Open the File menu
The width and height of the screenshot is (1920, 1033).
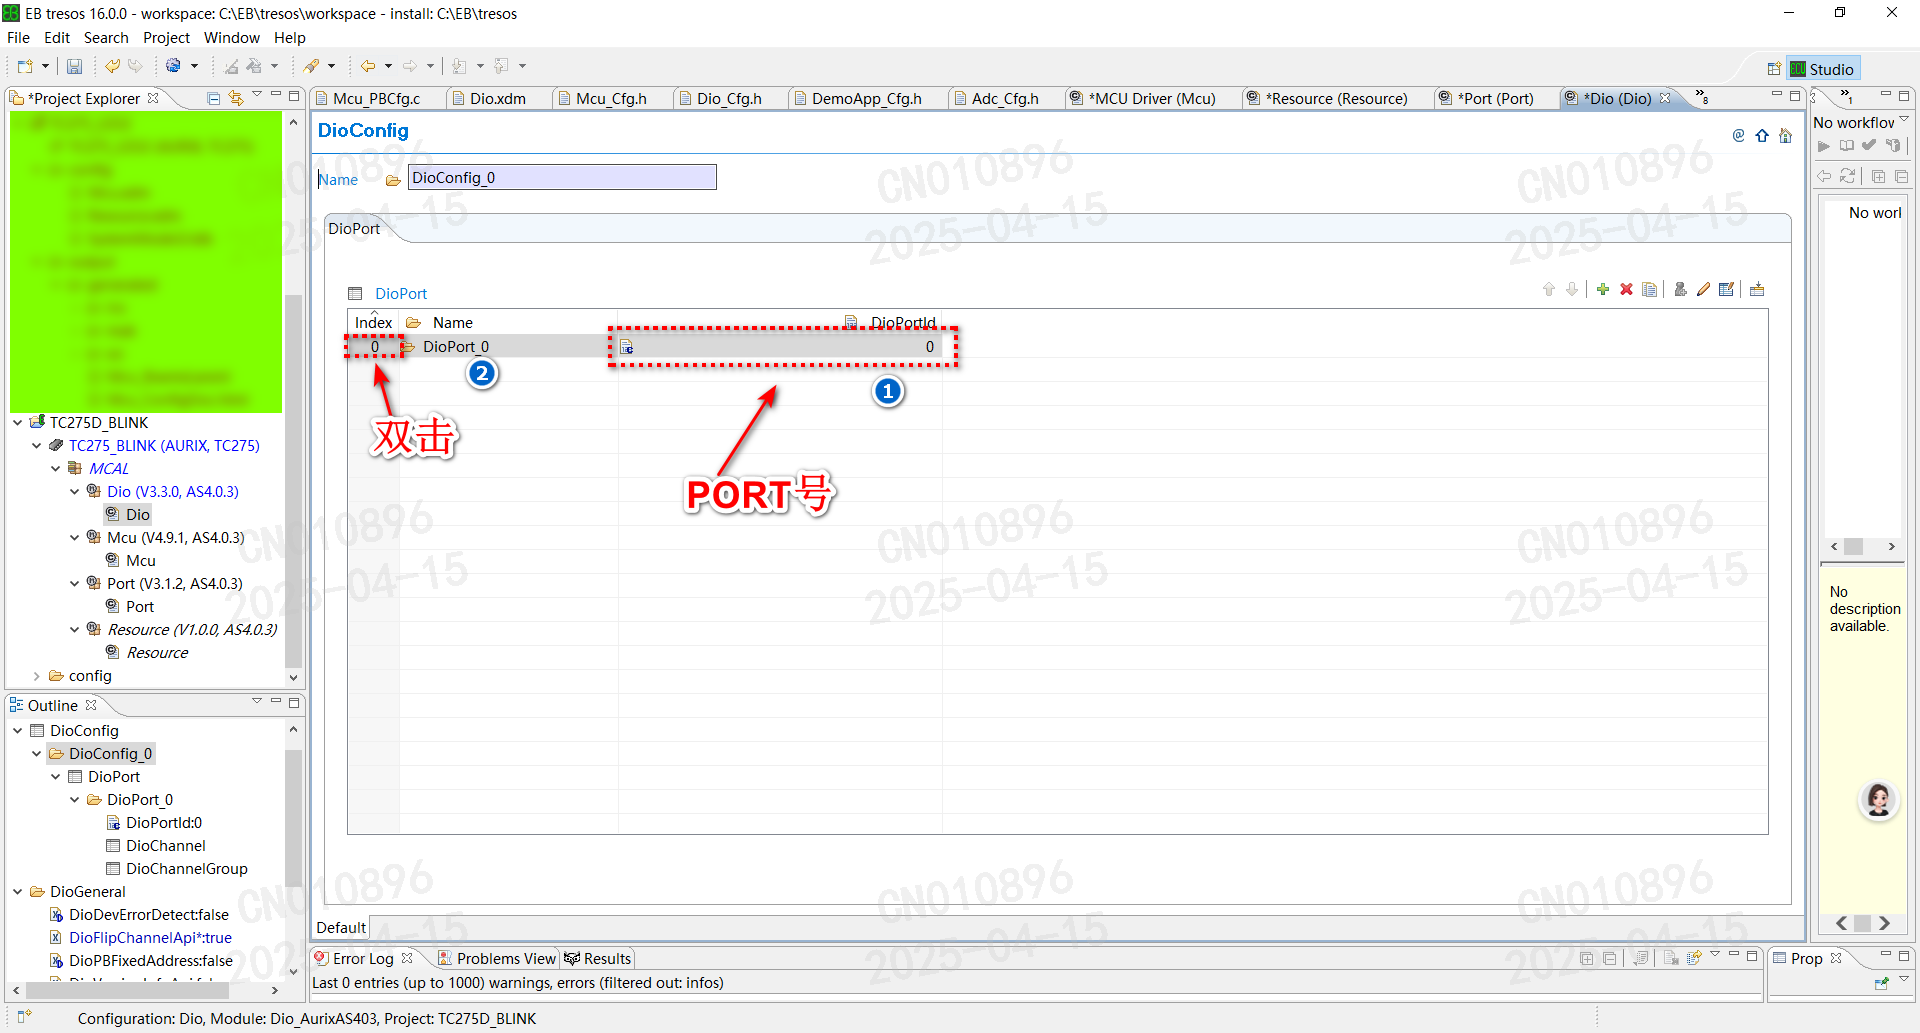click(18, 38)
